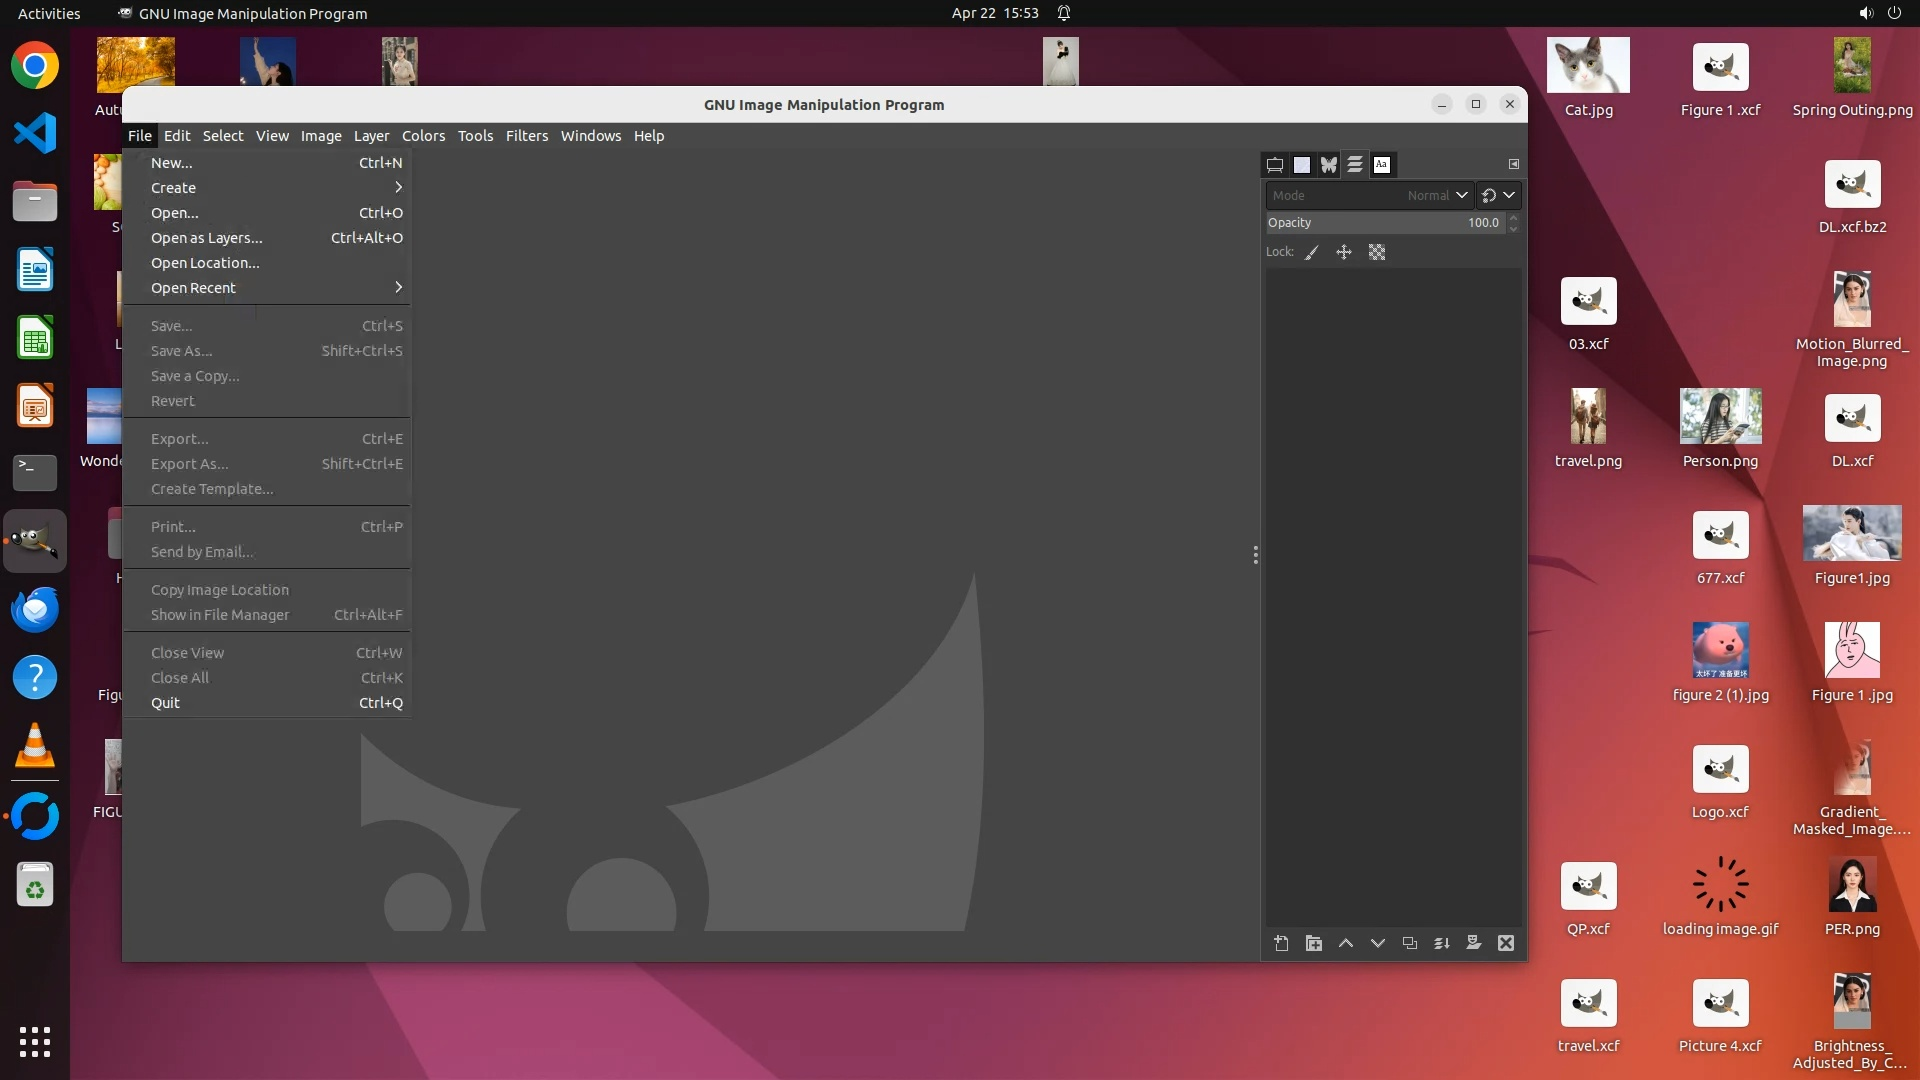Screen dimensions: 1920x1080
Task: Open the Filters menu
Action: [526, 136]
